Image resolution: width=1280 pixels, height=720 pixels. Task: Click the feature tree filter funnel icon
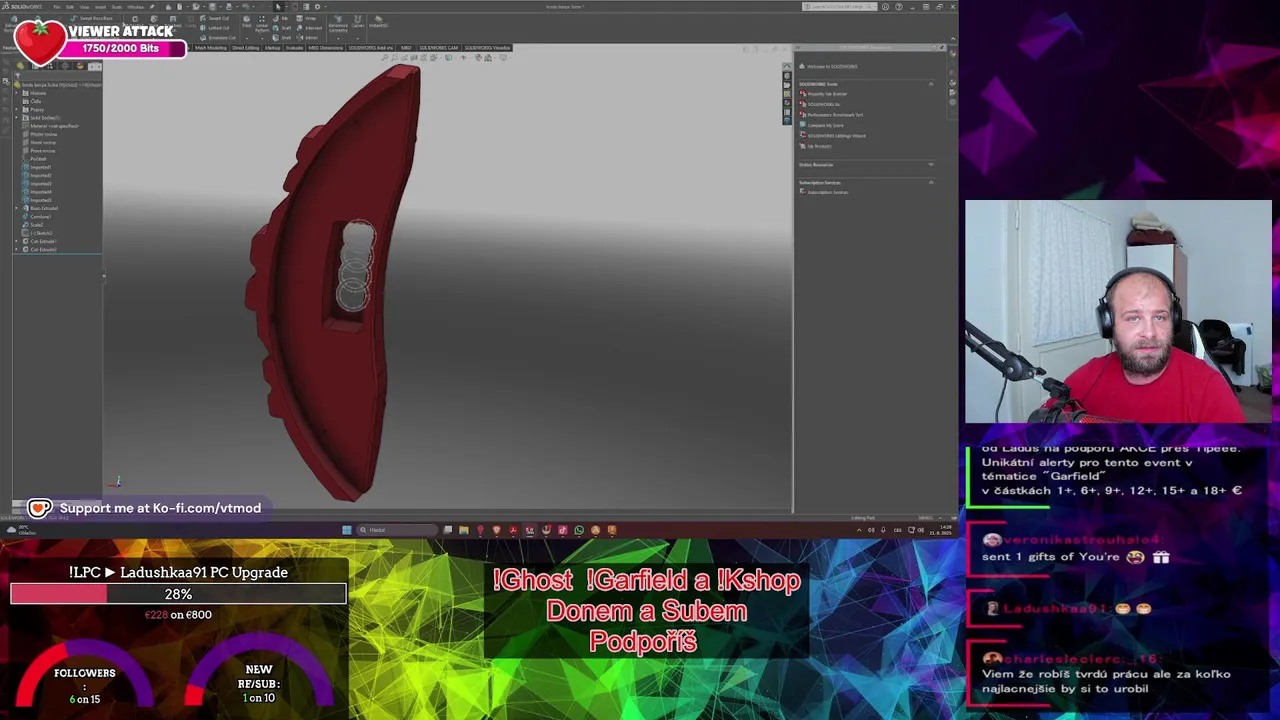pos(18,76)
